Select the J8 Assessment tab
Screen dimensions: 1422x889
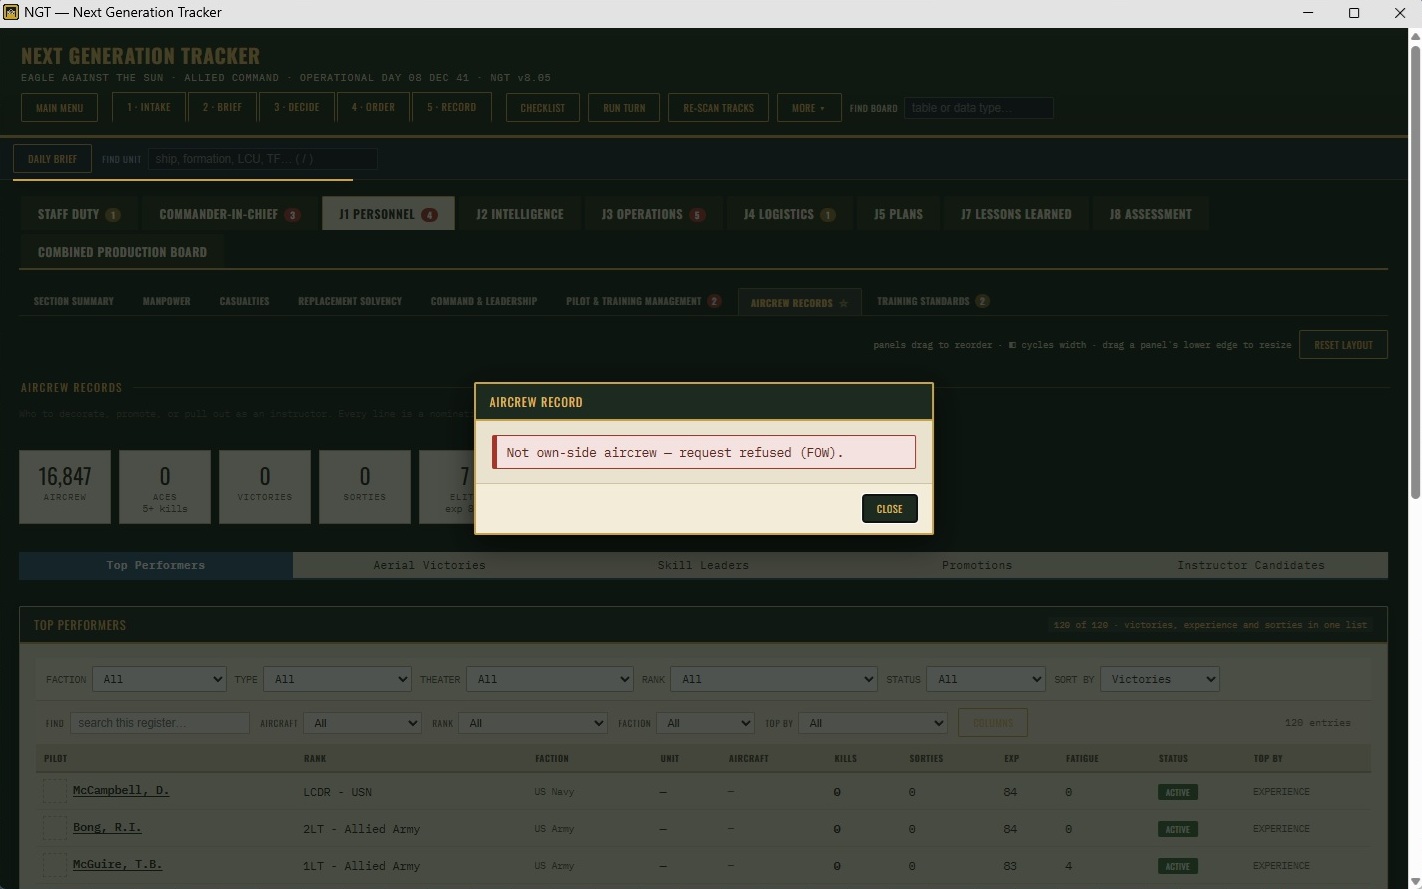pyautogui.click(x=1151, y=214)
